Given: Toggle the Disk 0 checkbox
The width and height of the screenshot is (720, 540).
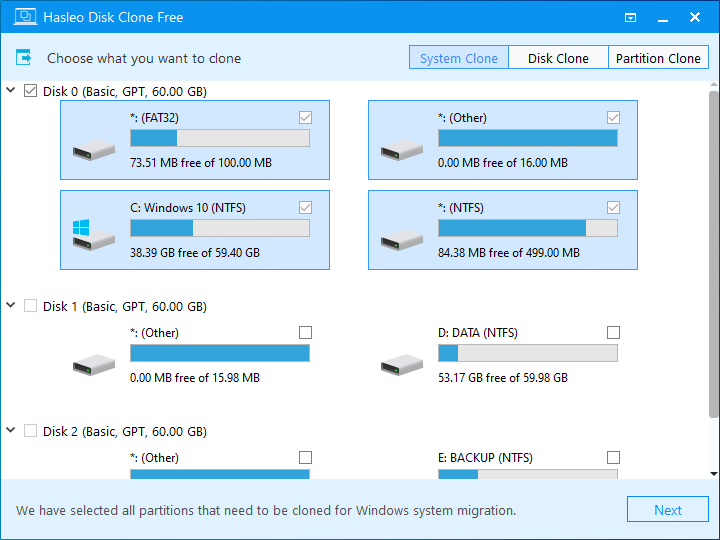Looking at the screenshot, I should point(30,90).
